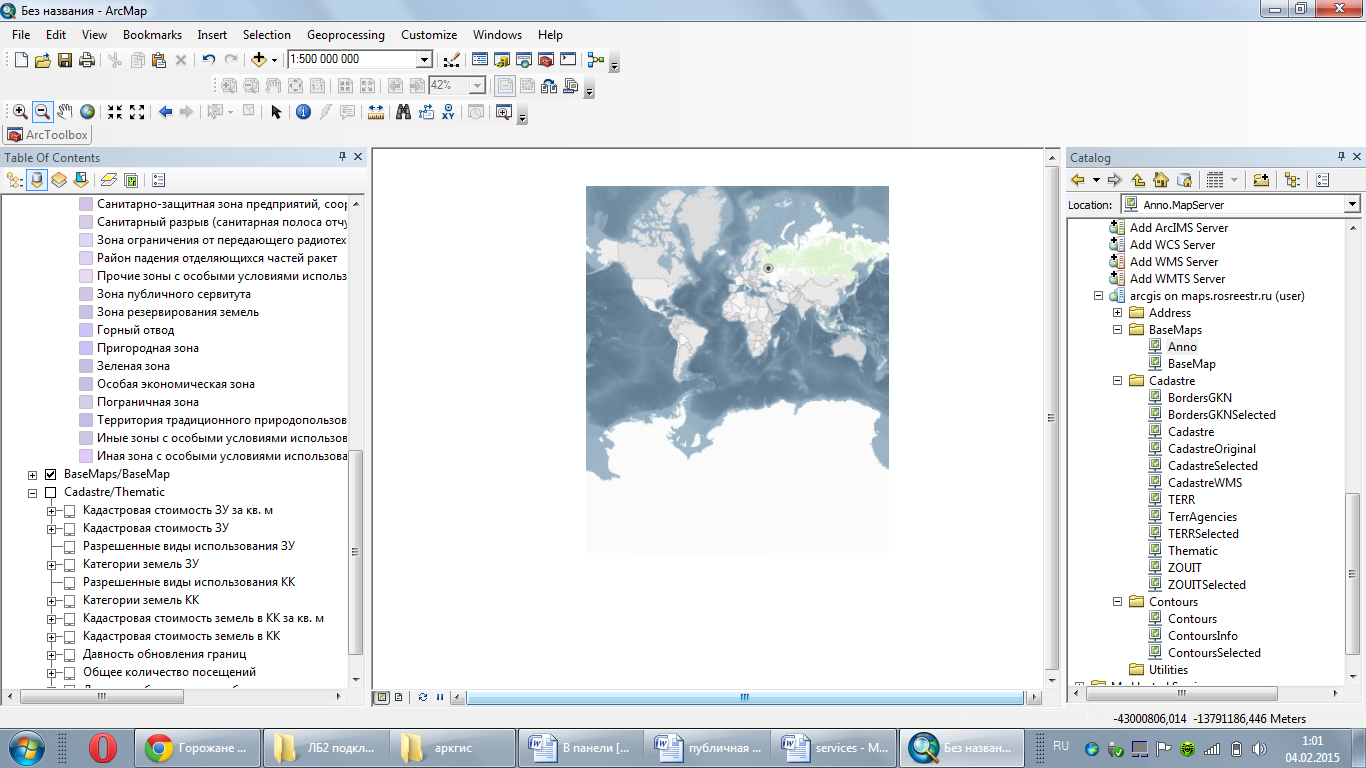
Task: Collapse the Cadastre folder in Catalog
Action: pos(1117,381)
